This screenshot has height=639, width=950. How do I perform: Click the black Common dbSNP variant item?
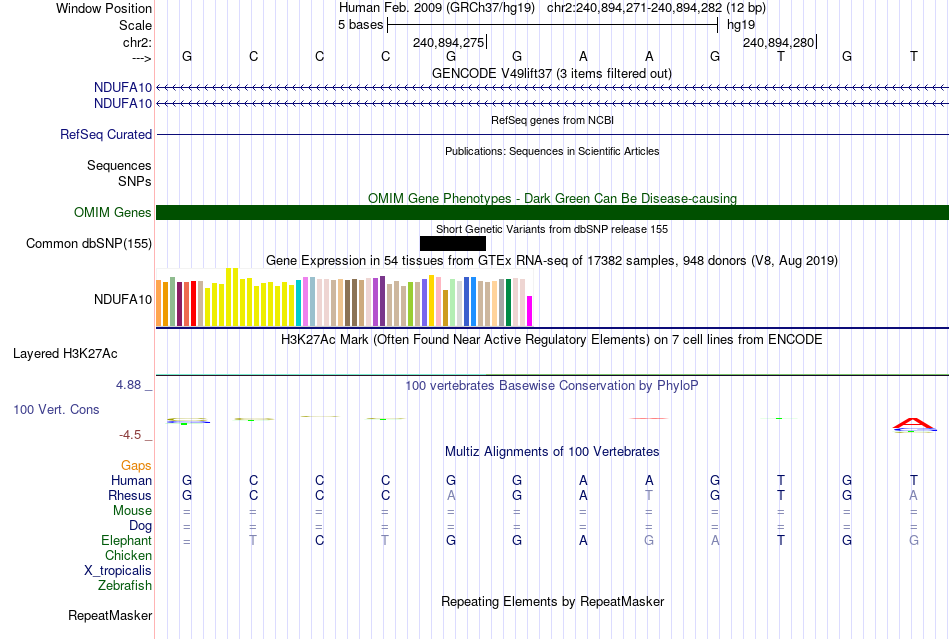coord(453,243)
